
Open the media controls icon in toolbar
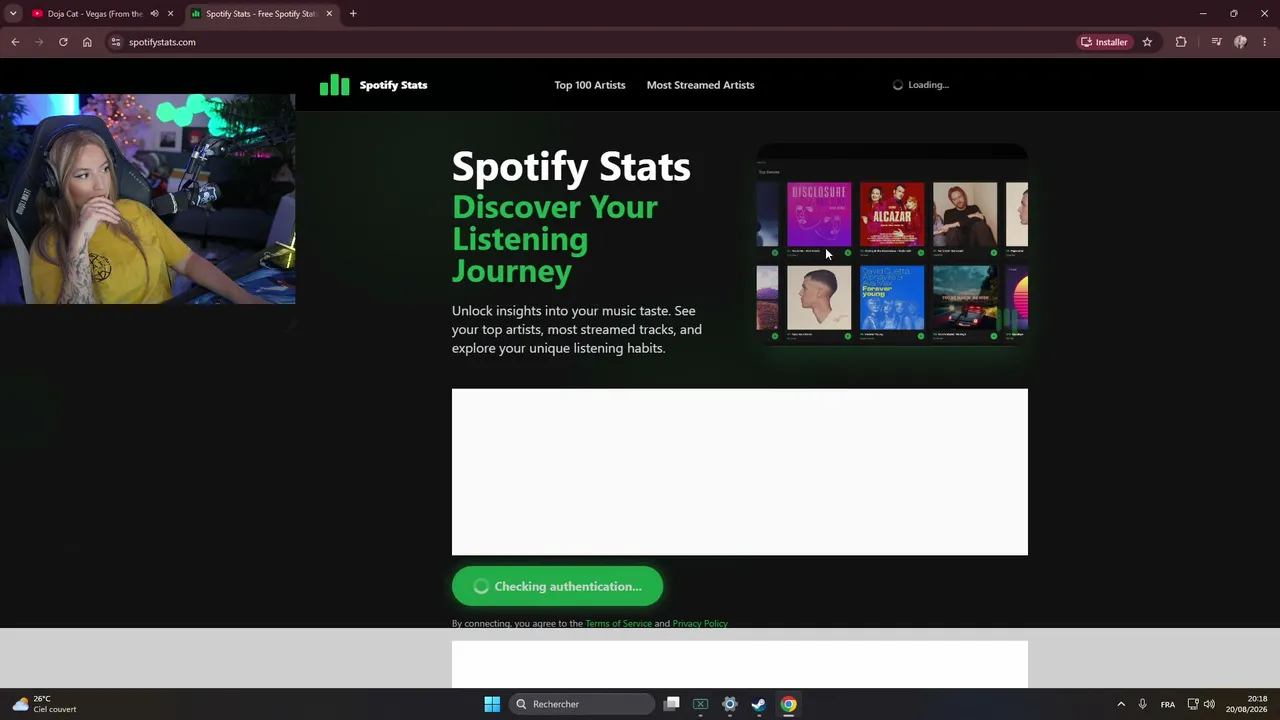1216,42
